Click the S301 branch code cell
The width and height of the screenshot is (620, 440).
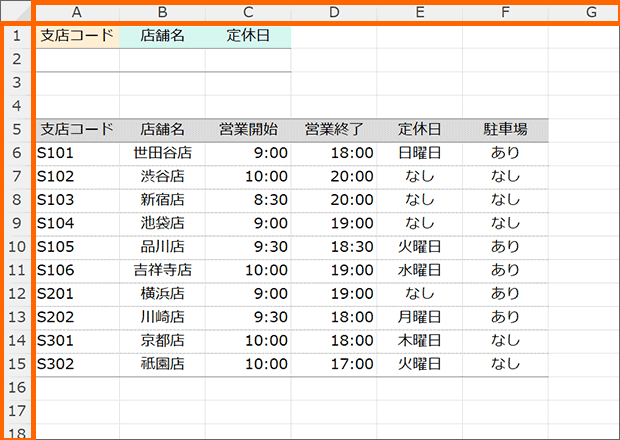tap(77, 340)
